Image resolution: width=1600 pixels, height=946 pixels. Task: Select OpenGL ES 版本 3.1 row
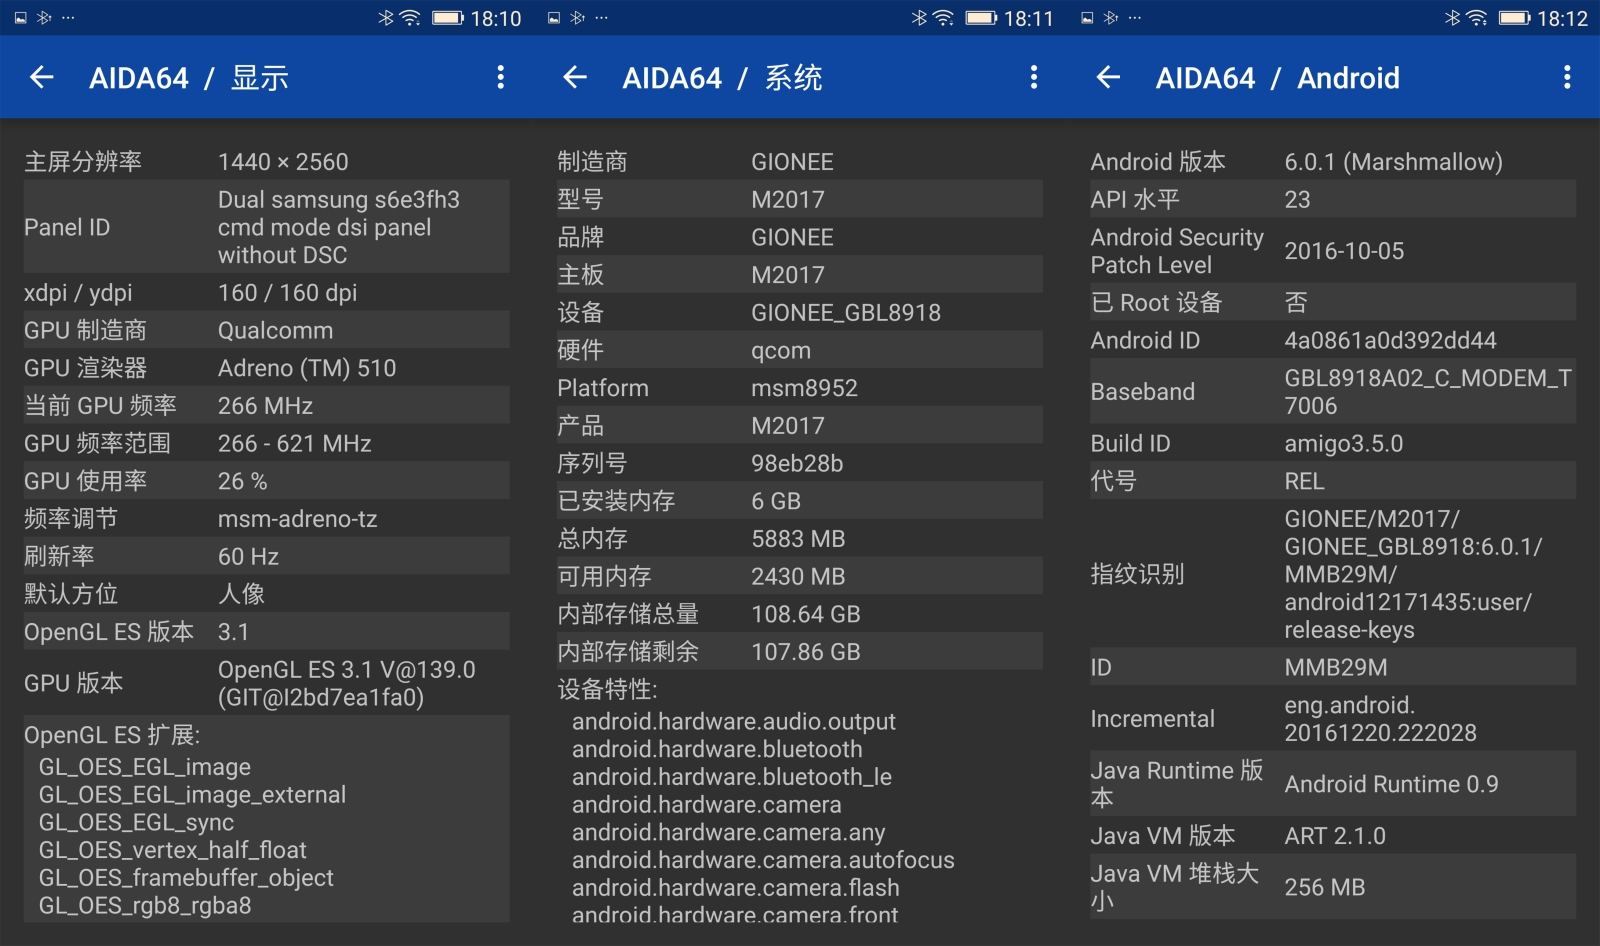(x=266, y=631)
